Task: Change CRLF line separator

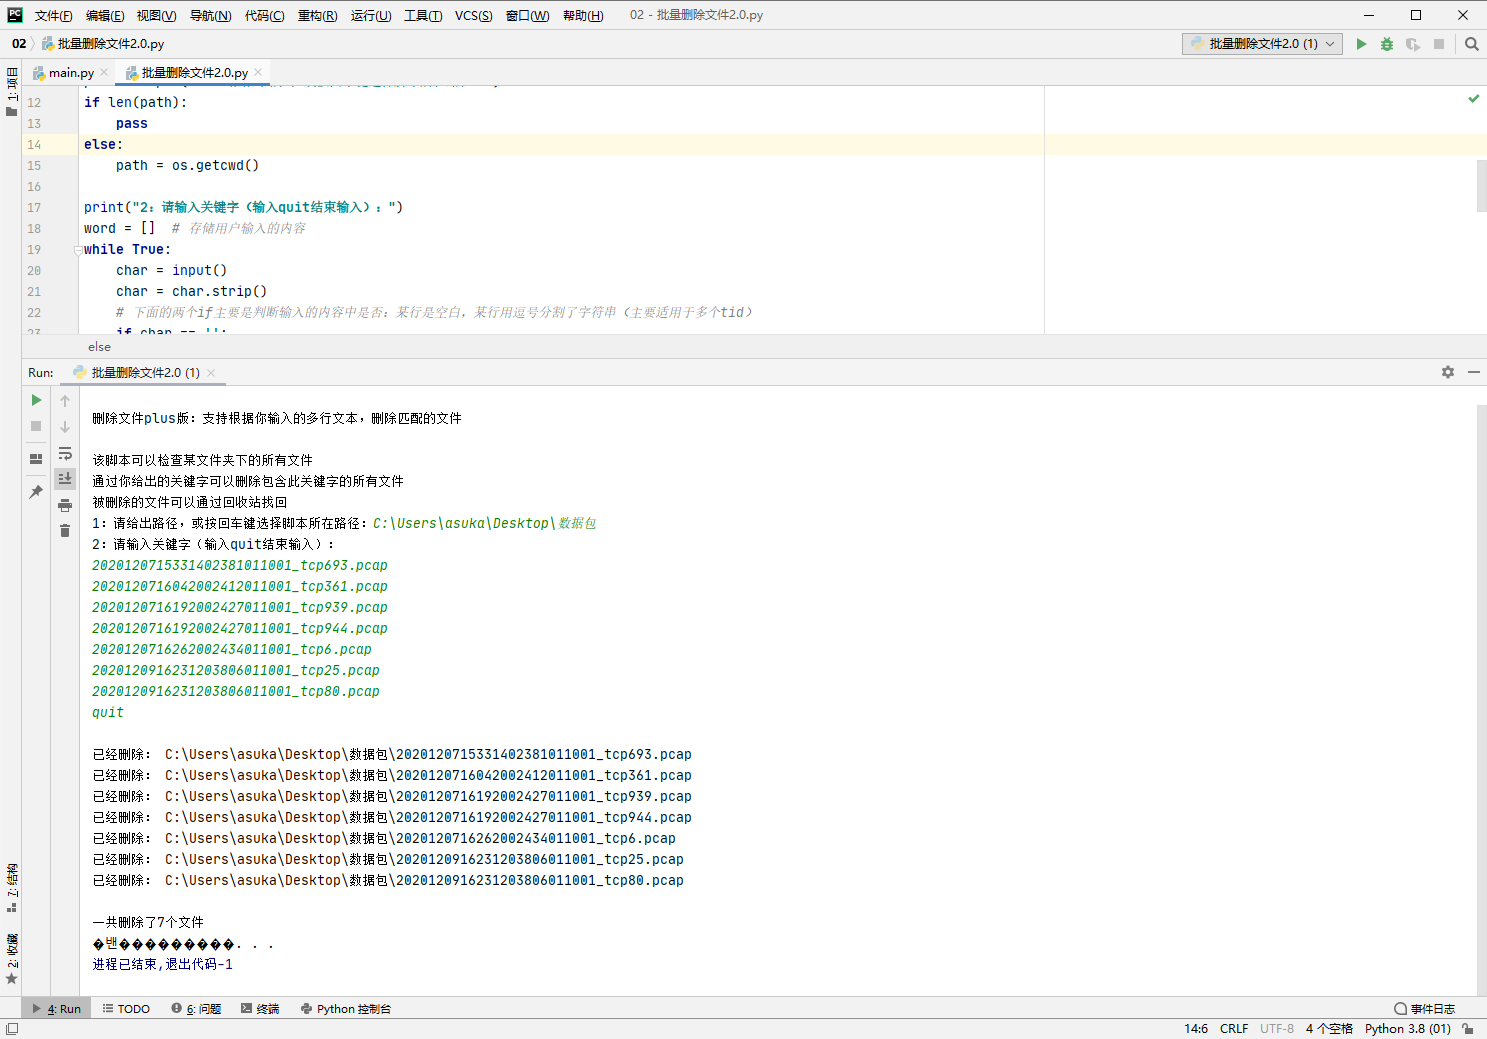Action: pyautogui.click(x=1234, y=1029)
